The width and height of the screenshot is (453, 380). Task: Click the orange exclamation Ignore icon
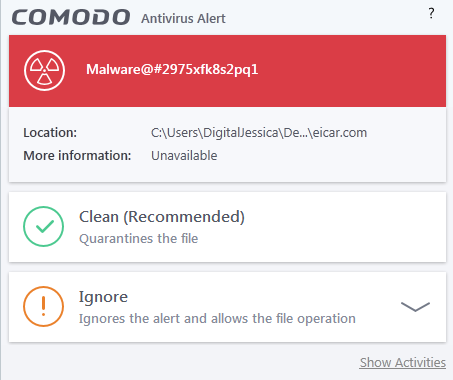43,306
